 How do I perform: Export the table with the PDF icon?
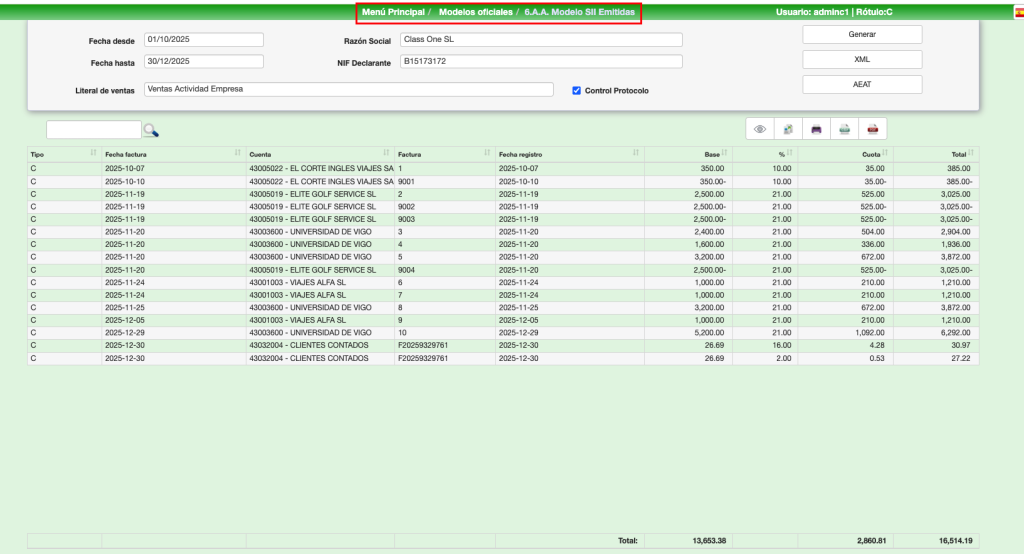(x=872, y=129)
